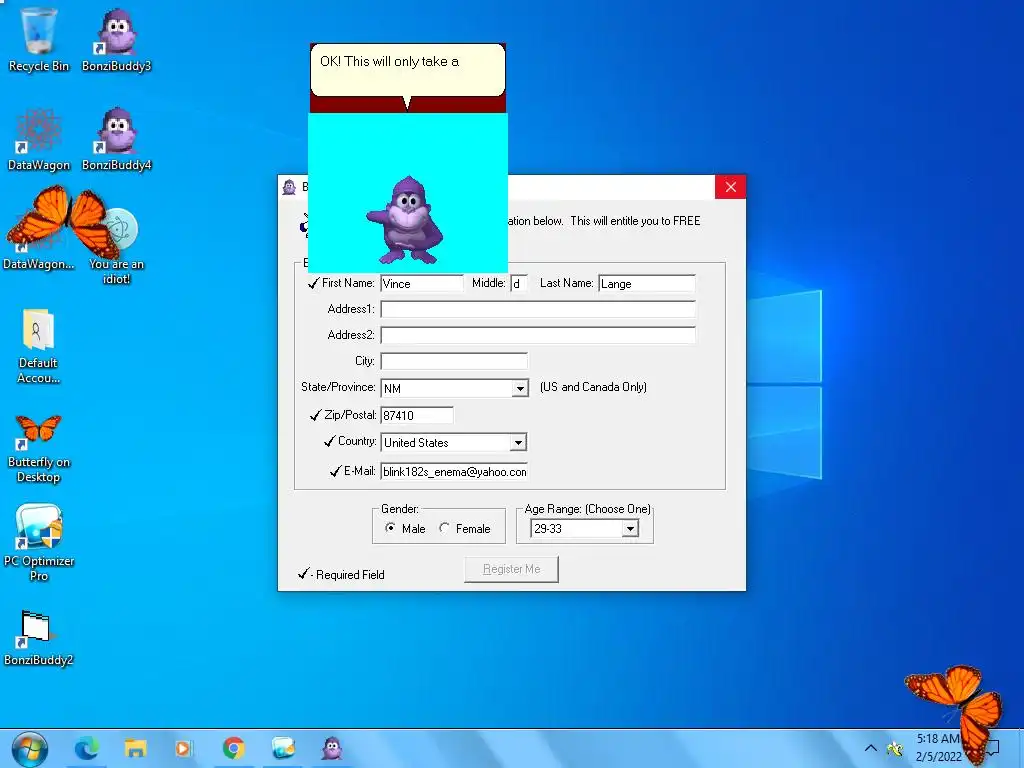This screenshot has height=768, width=1024.
Task: Select the Female gender radio button
Action: click(444, 528)
